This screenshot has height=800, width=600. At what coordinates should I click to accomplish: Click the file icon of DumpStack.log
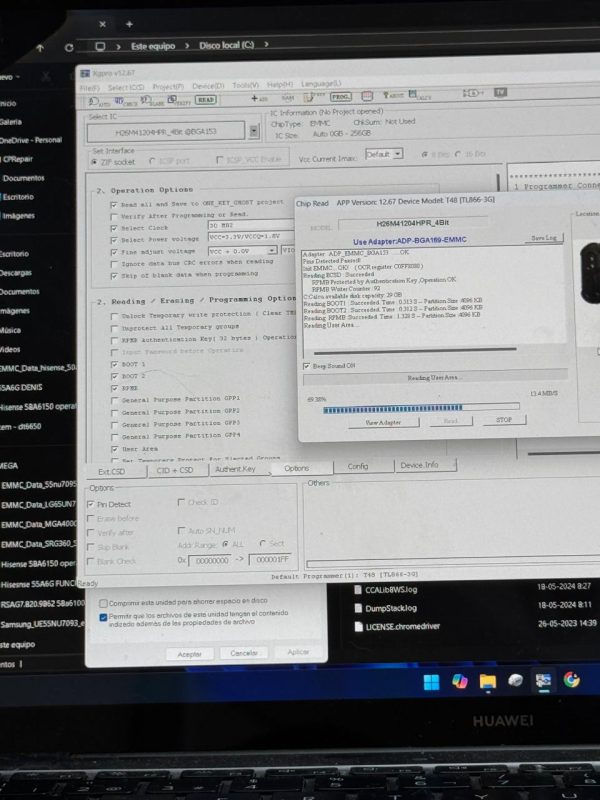(x=358, y=608)
